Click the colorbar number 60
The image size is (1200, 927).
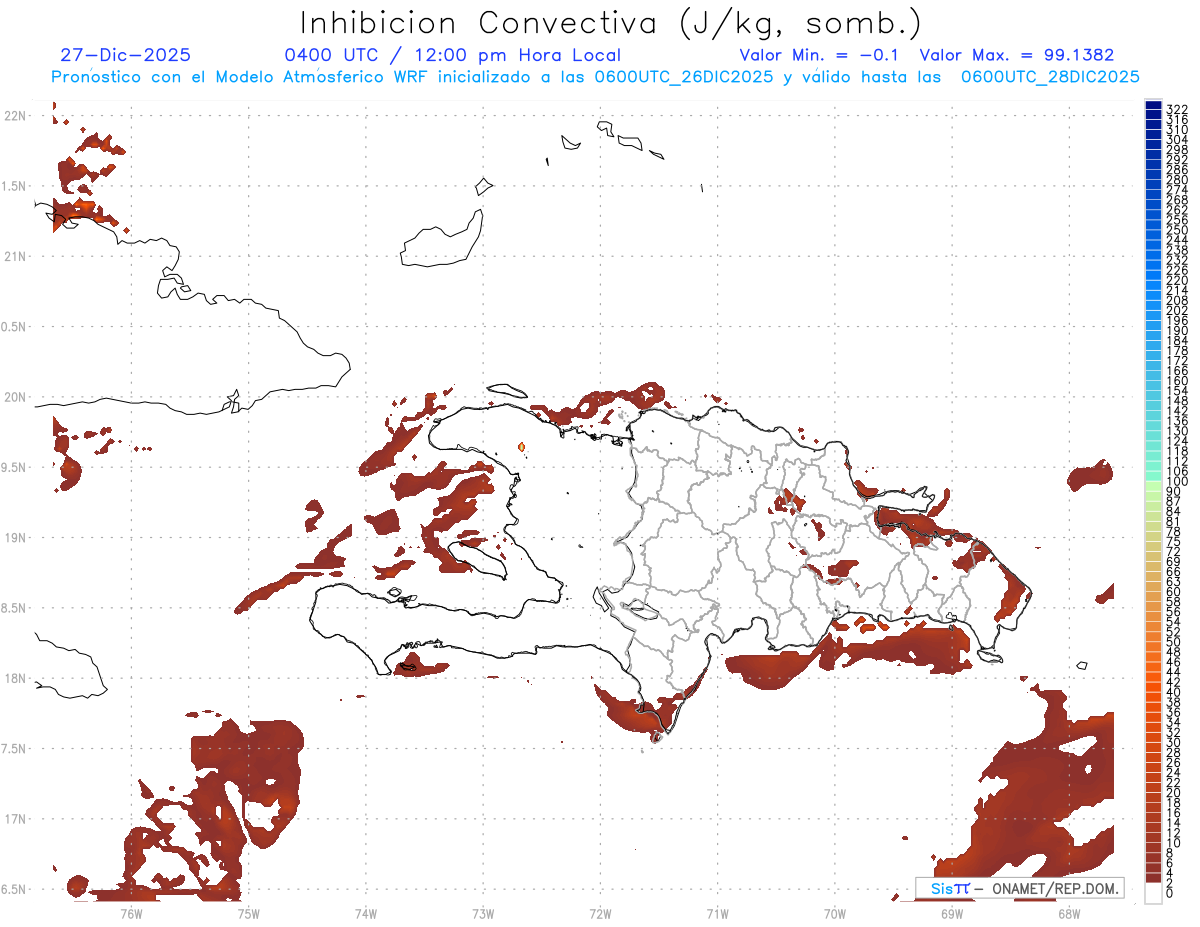[x=1174, y=592]
